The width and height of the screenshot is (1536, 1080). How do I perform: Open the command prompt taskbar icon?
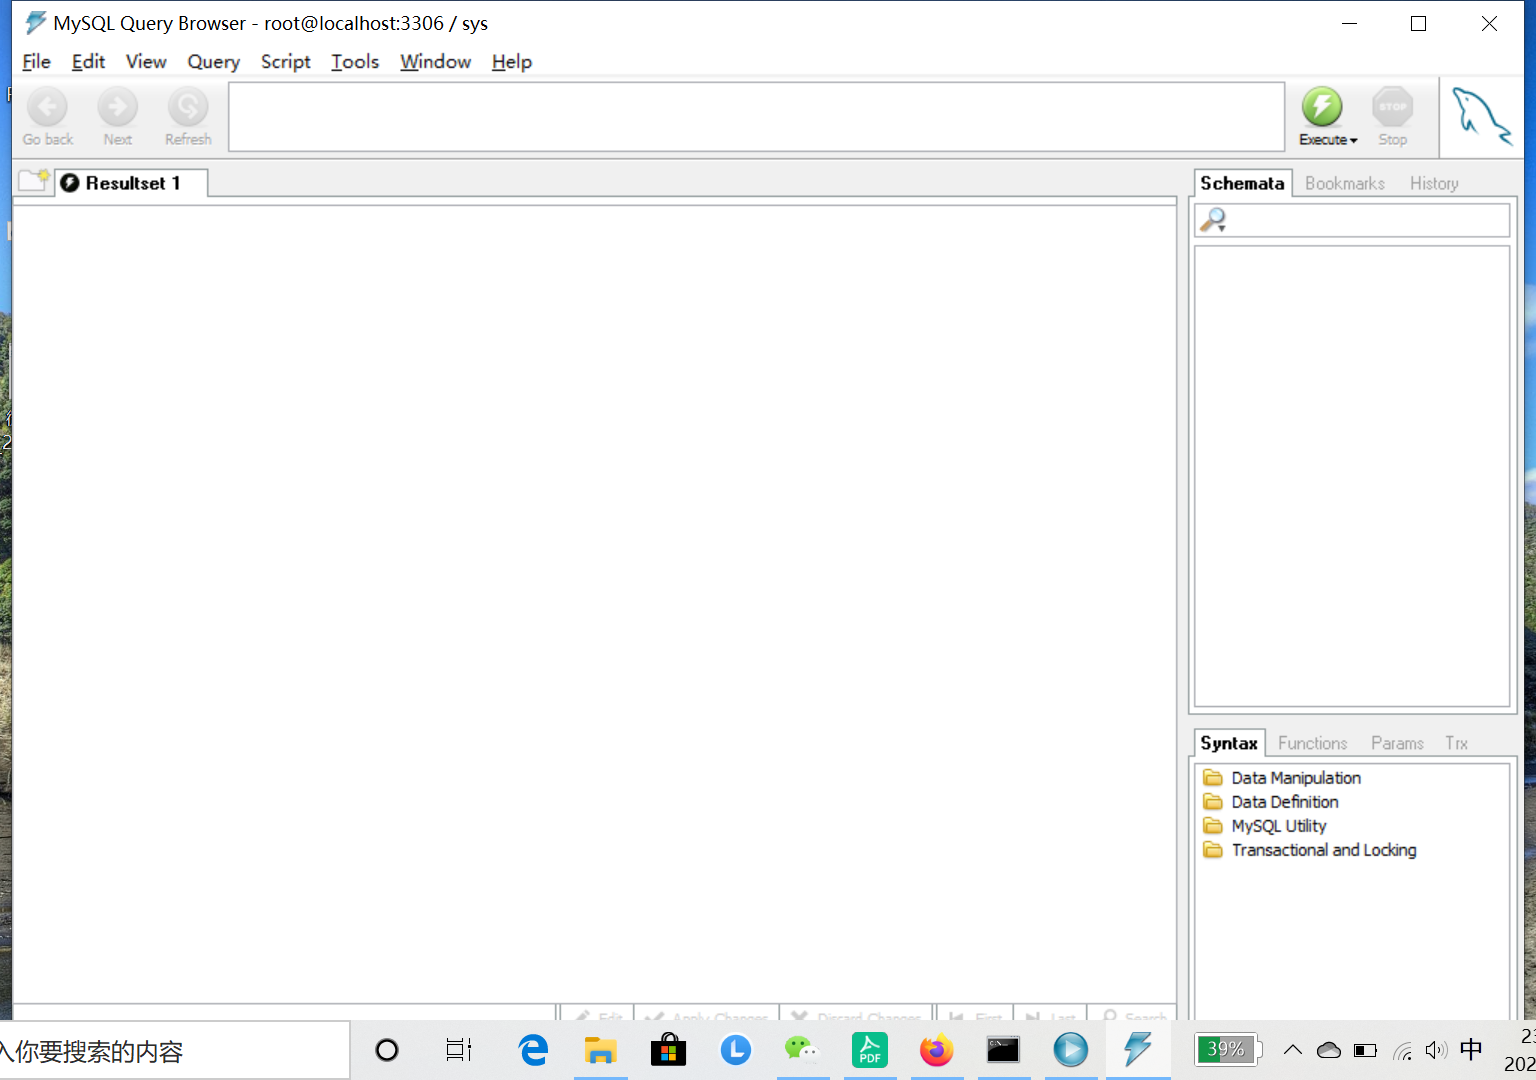coord(1003,1050)
